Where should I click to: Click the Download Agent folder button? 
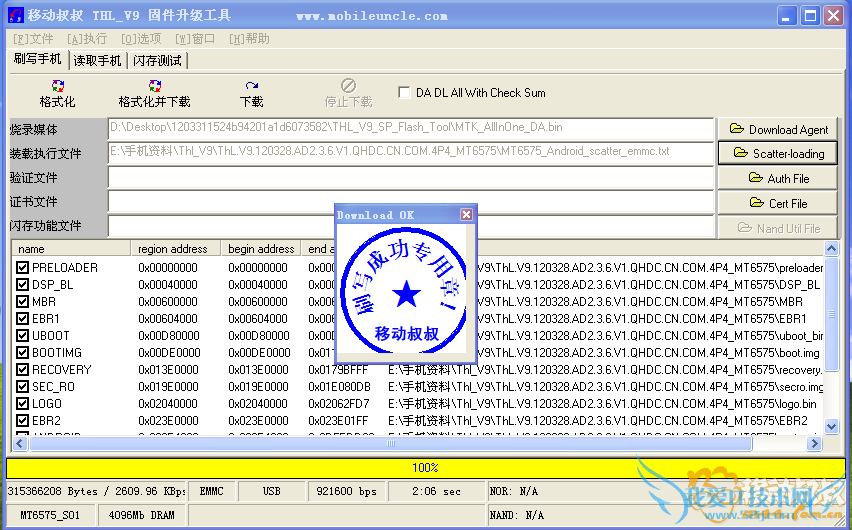tap(778, 129)
